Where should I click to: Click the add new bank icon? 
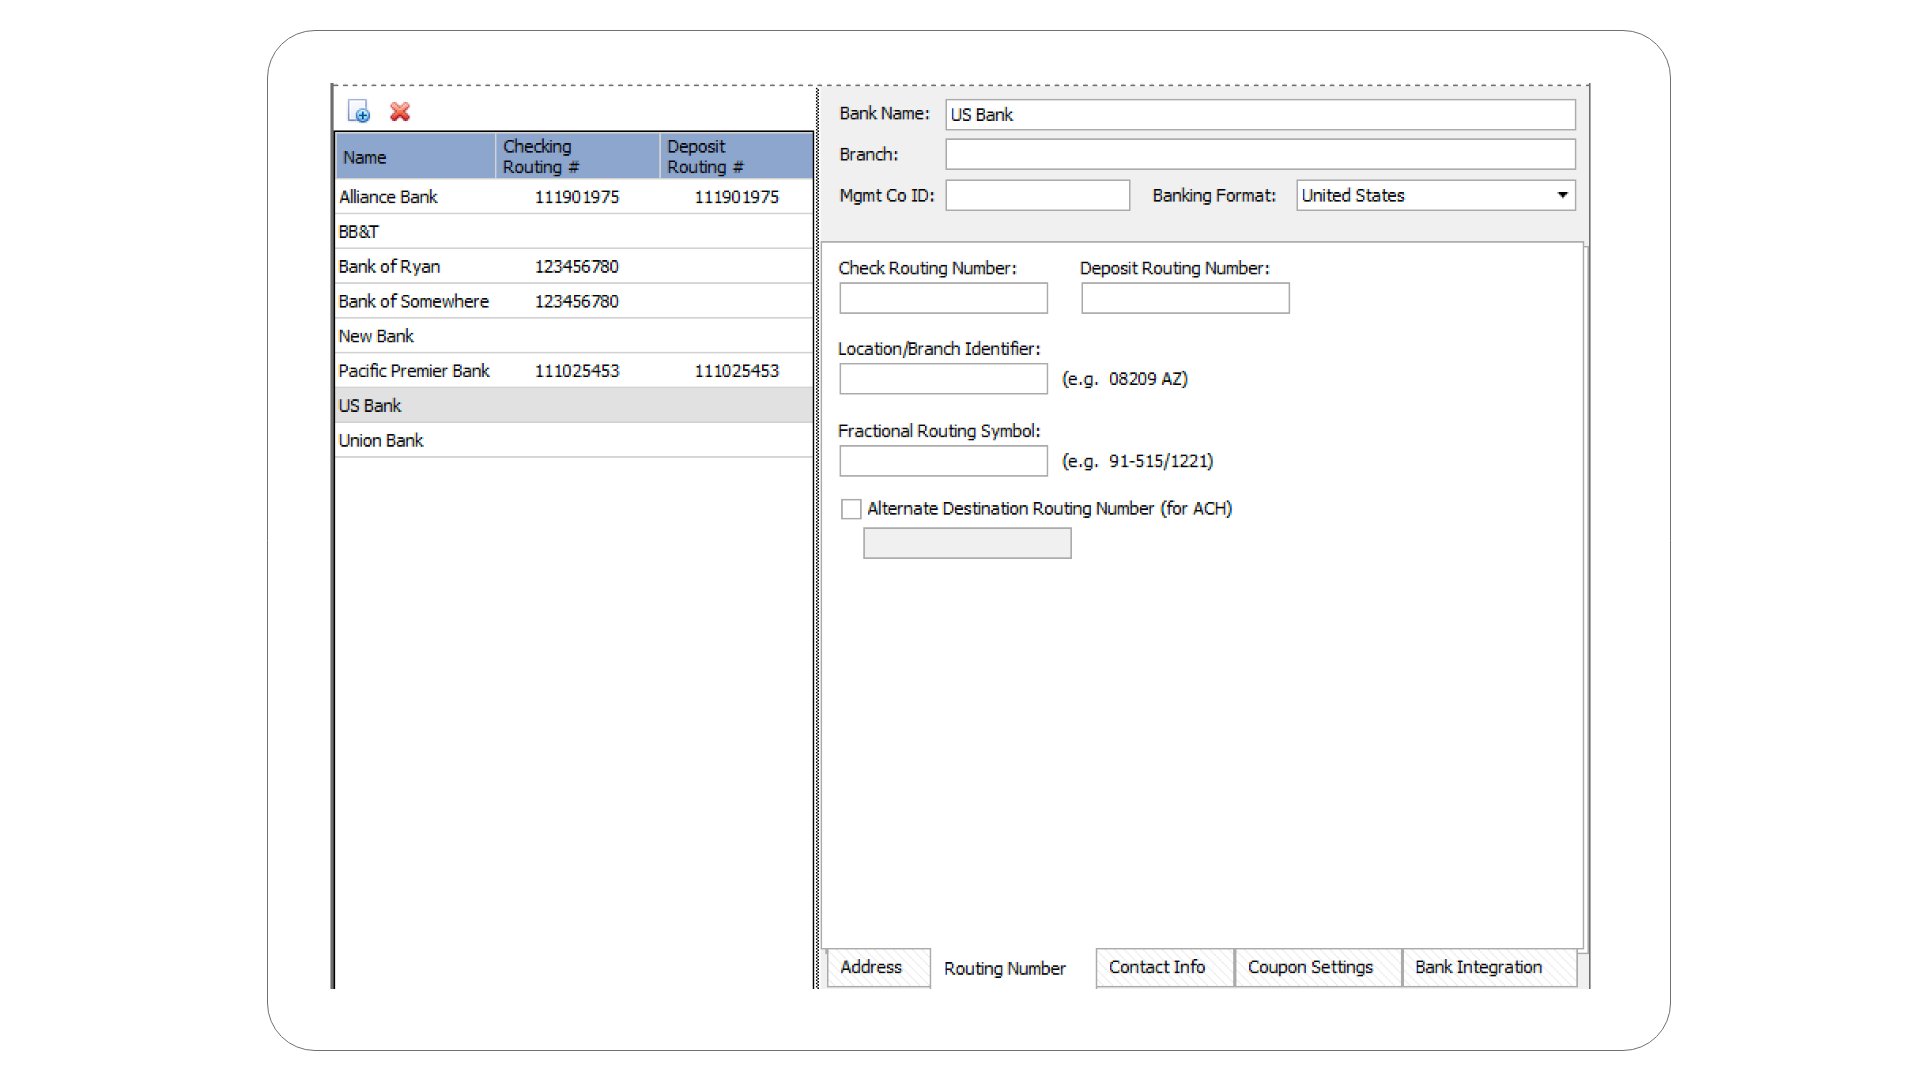pyautogui.click(x=359, y=112)
